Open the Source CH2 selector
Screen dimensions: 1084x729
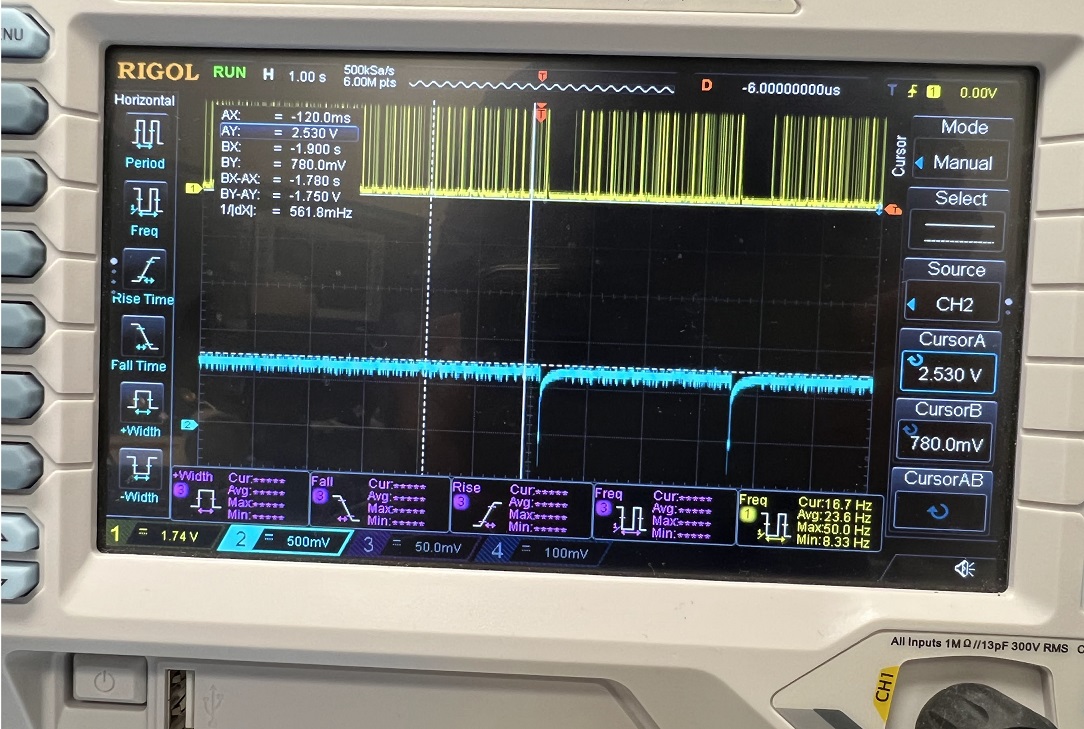(956, 304)
